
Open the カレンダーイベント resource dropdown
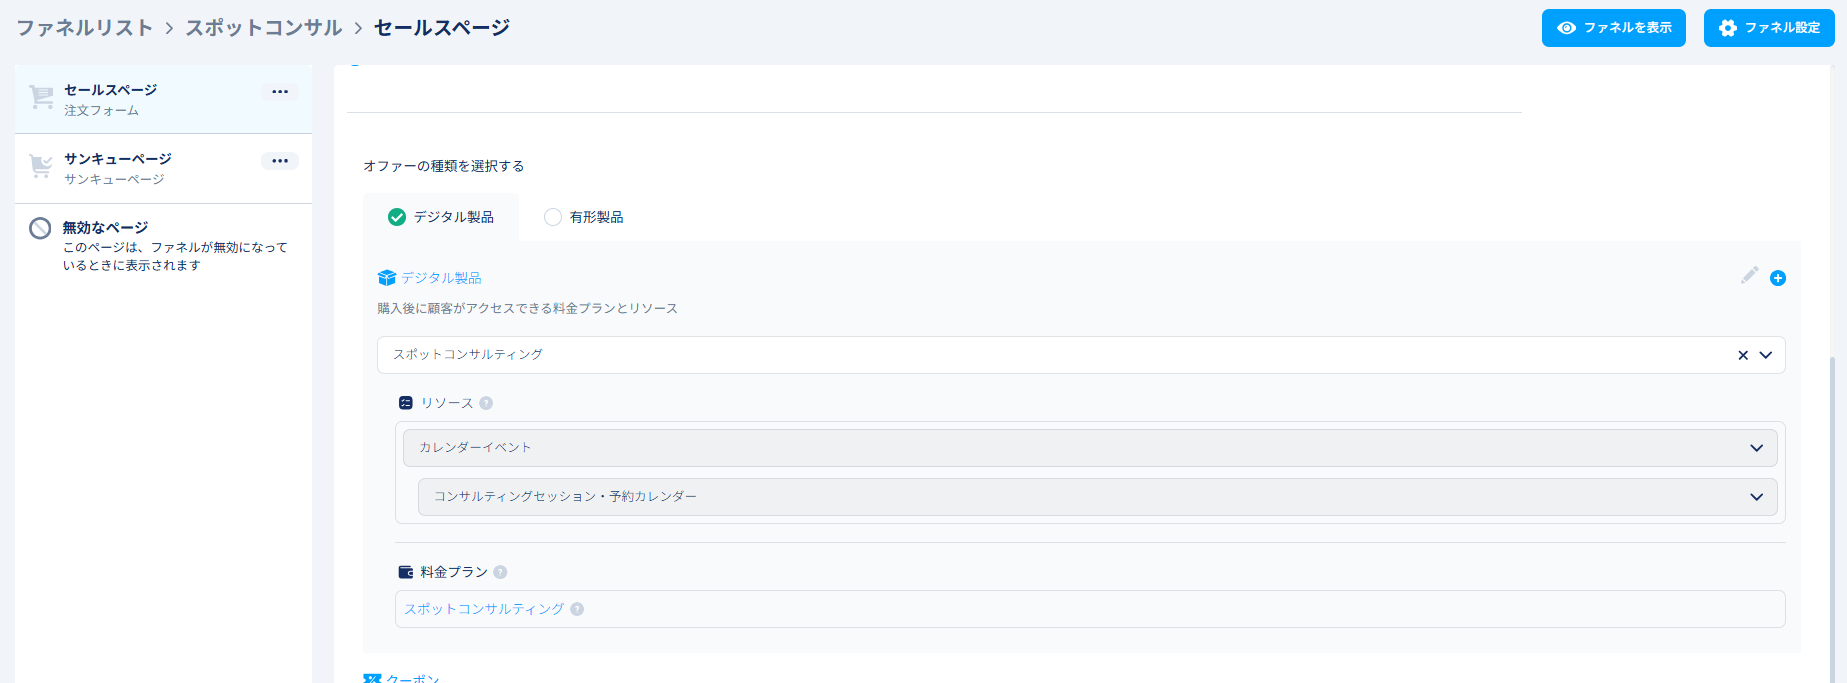(x=1756, y=448)
